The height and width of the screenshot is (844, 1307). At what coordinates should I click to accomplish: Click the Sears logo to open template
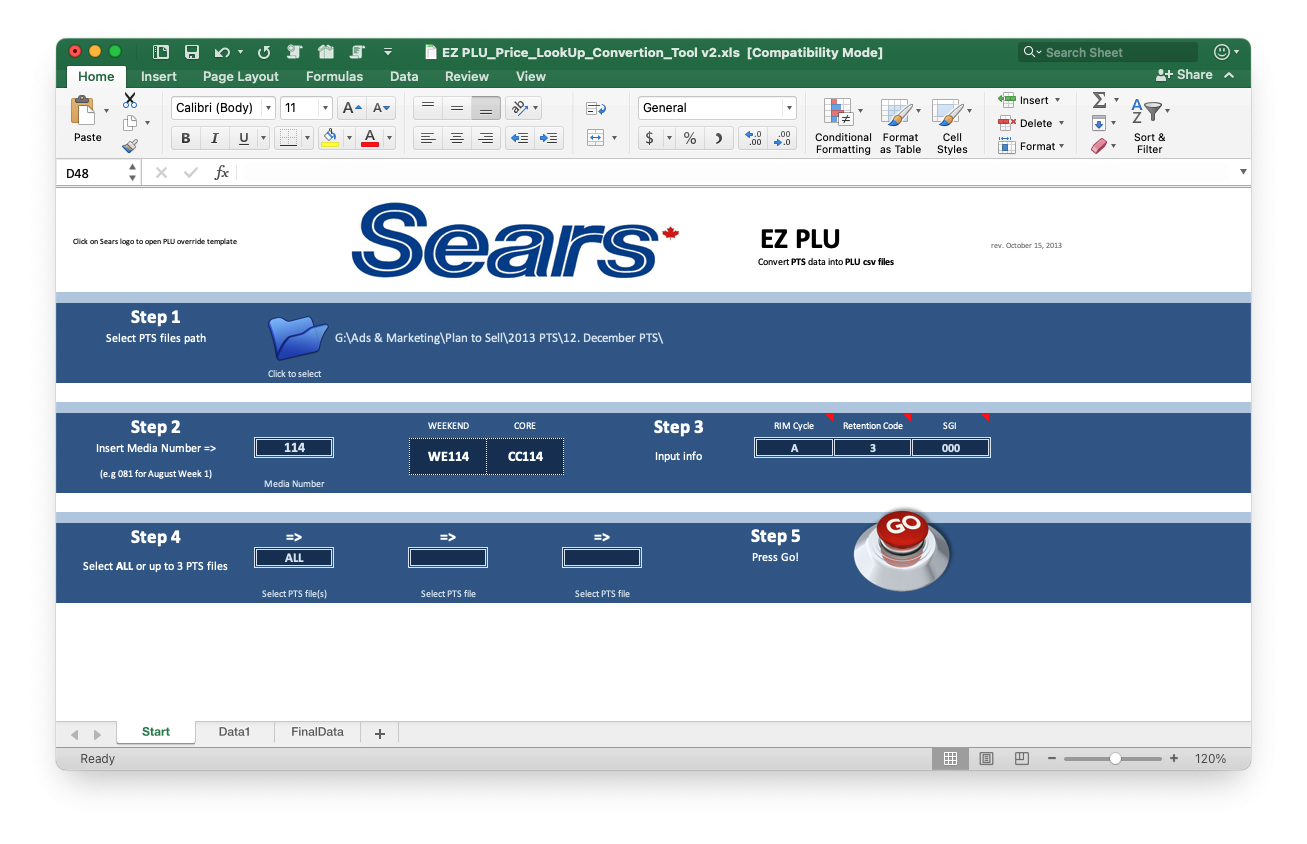tap(516, 241)
